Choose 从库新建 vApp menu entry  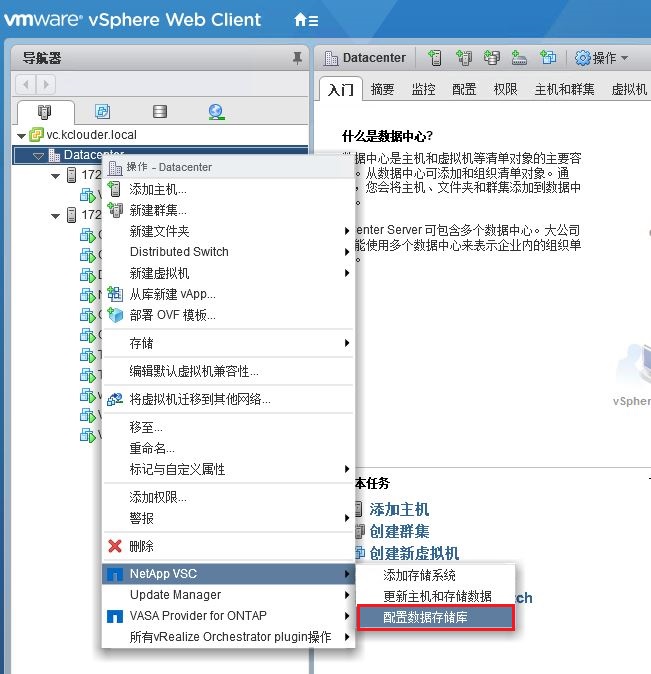[x=229, y=294]
